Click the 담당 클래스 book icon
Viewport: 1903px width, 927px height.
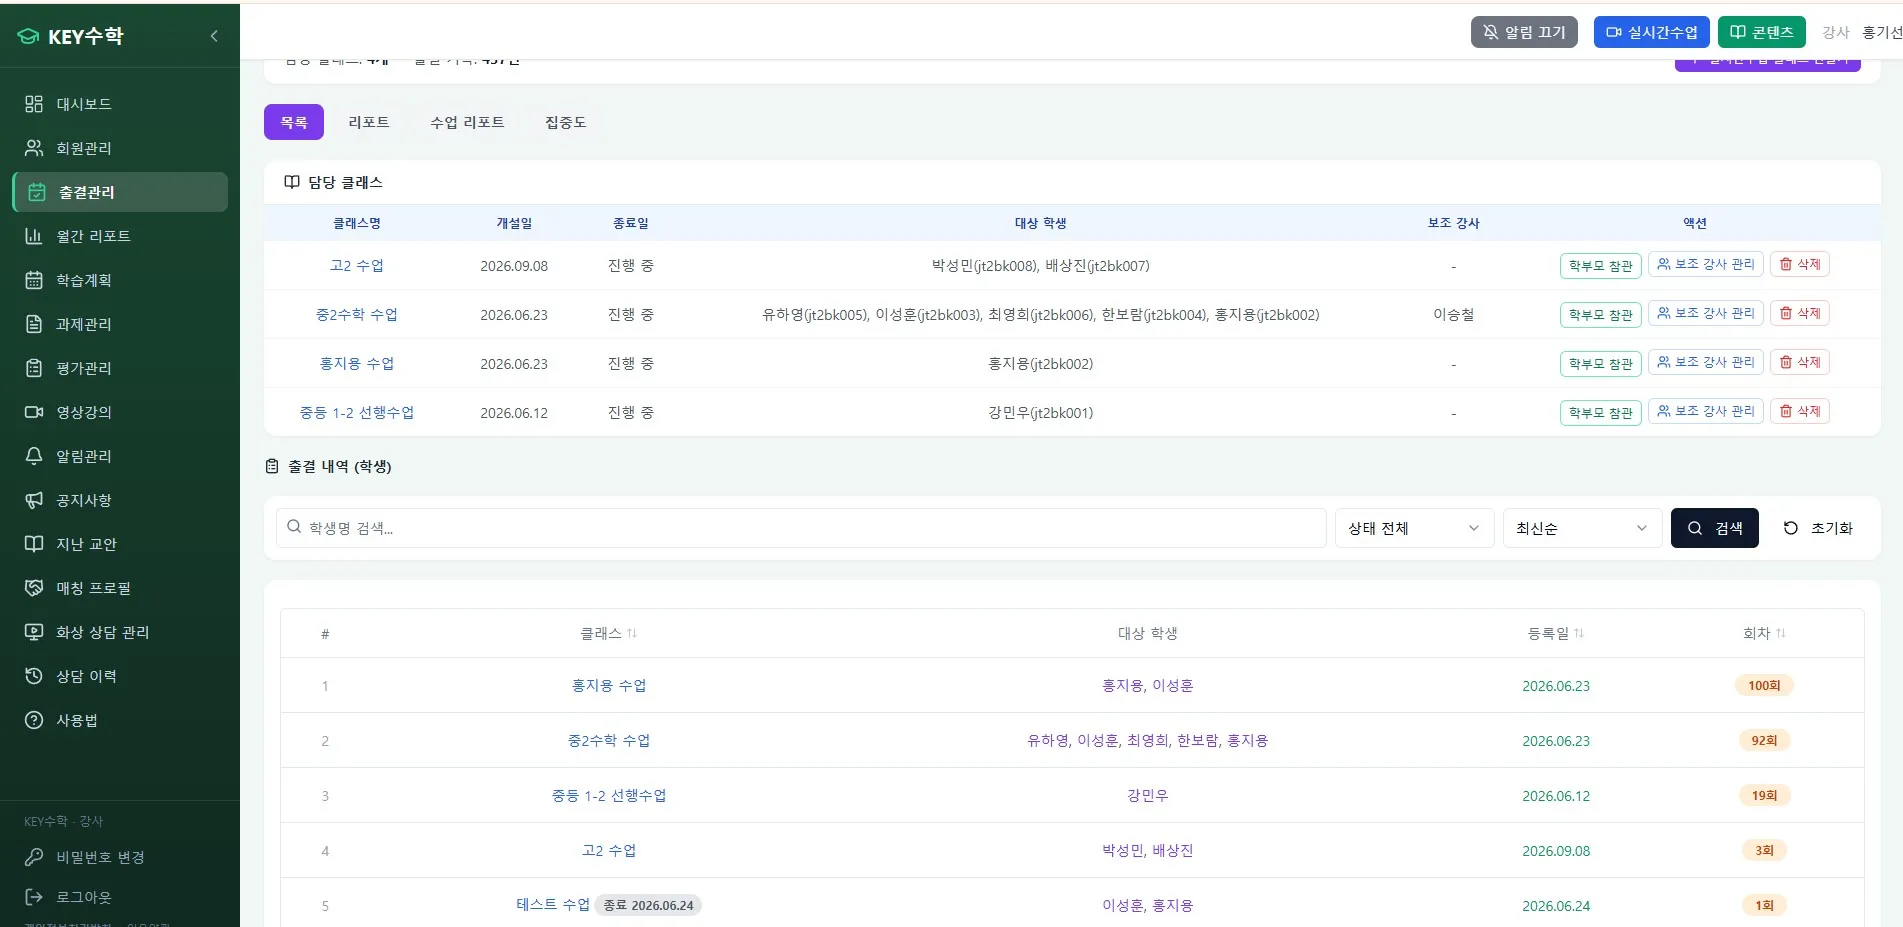click(x=292, y=182)
